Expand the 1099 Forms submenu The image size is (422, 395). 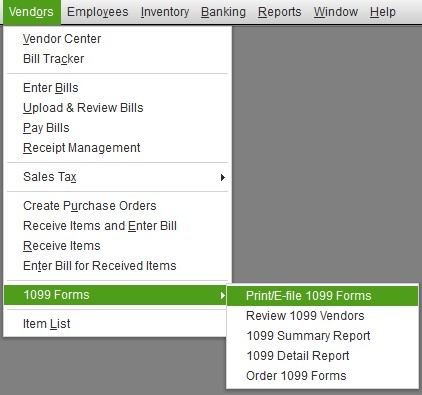pos(115,295)
